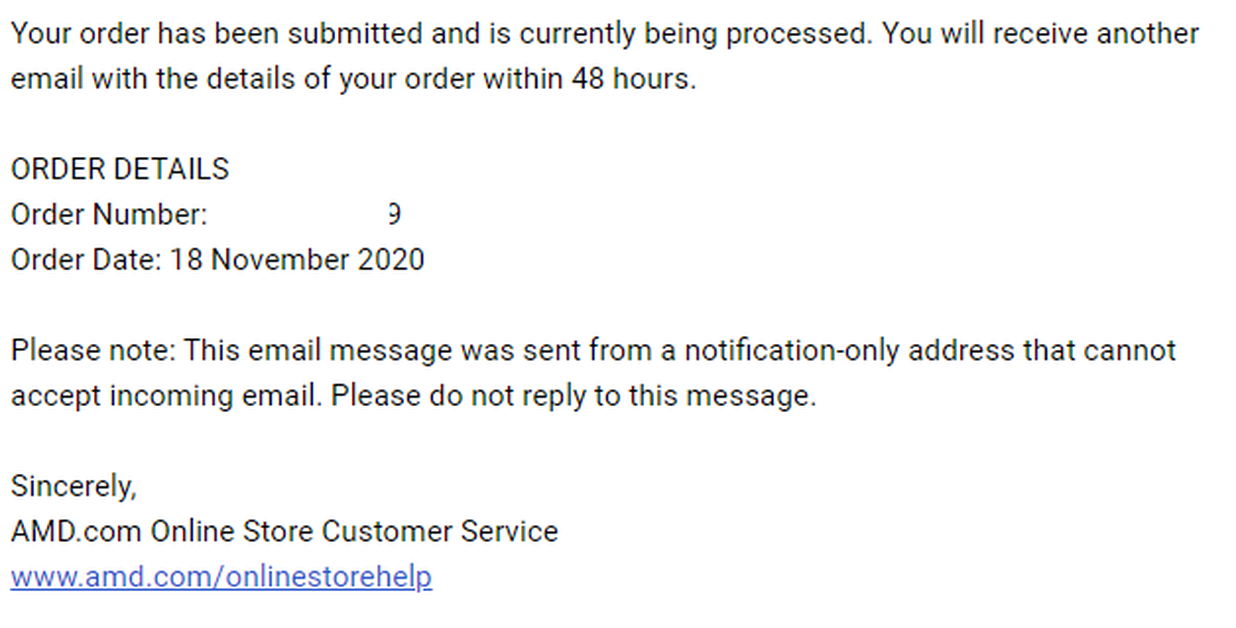Click "Please do not reply to this message."

point(574,396)
